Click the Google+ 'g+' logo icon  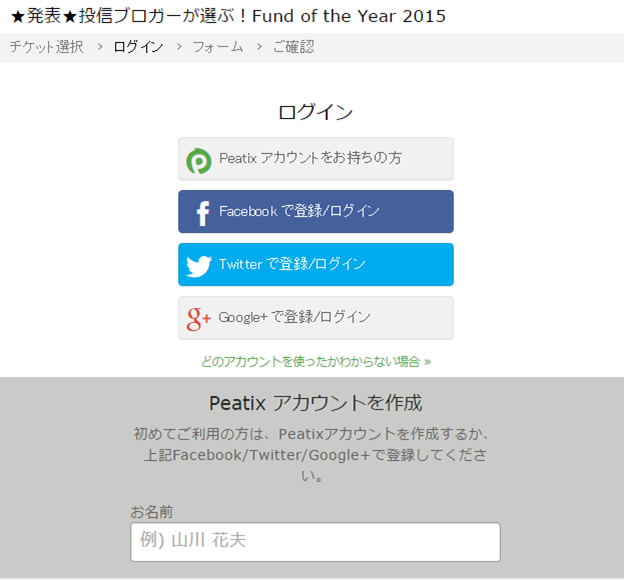[199, 318]
